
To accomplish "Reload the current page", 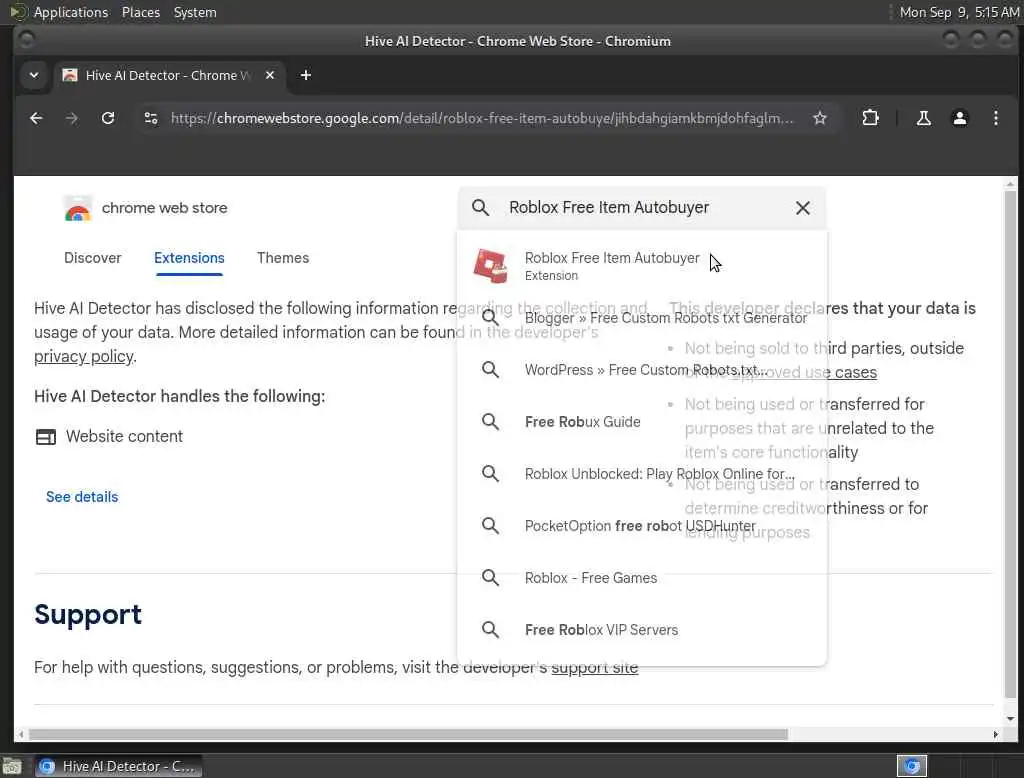I will 108,118.
